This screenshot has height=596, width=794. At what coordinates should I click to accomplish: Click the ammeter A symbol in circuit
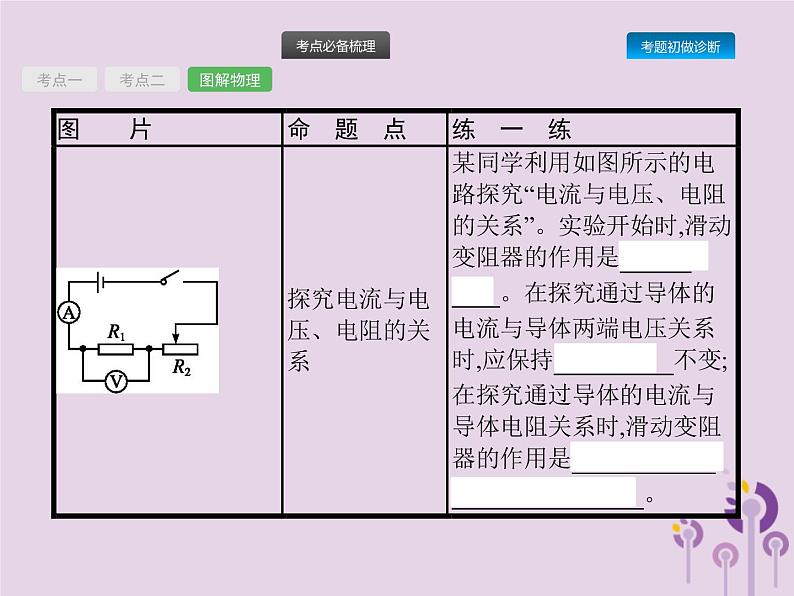coord(69,313)
